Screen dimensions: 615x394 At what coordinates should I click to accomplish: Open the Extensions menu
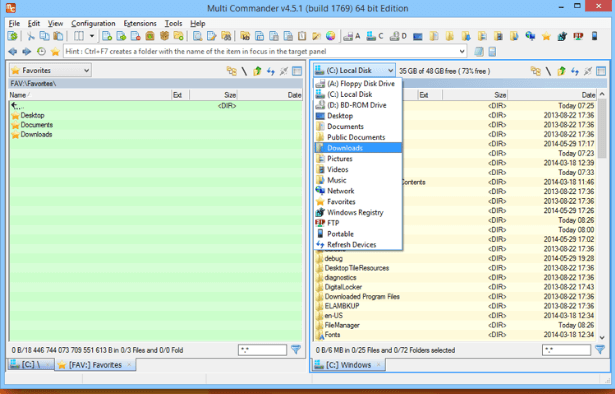coord(140,24)
